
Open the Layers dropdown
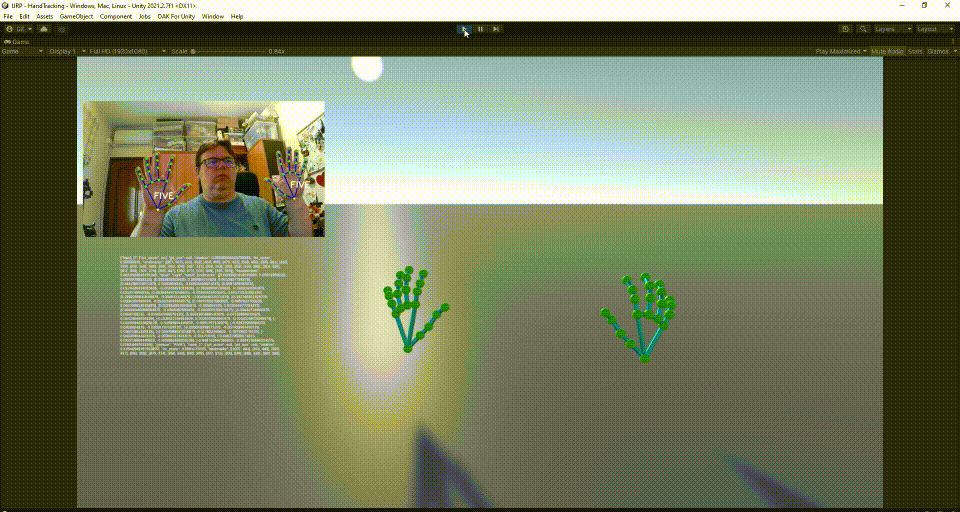pos(893,29)
